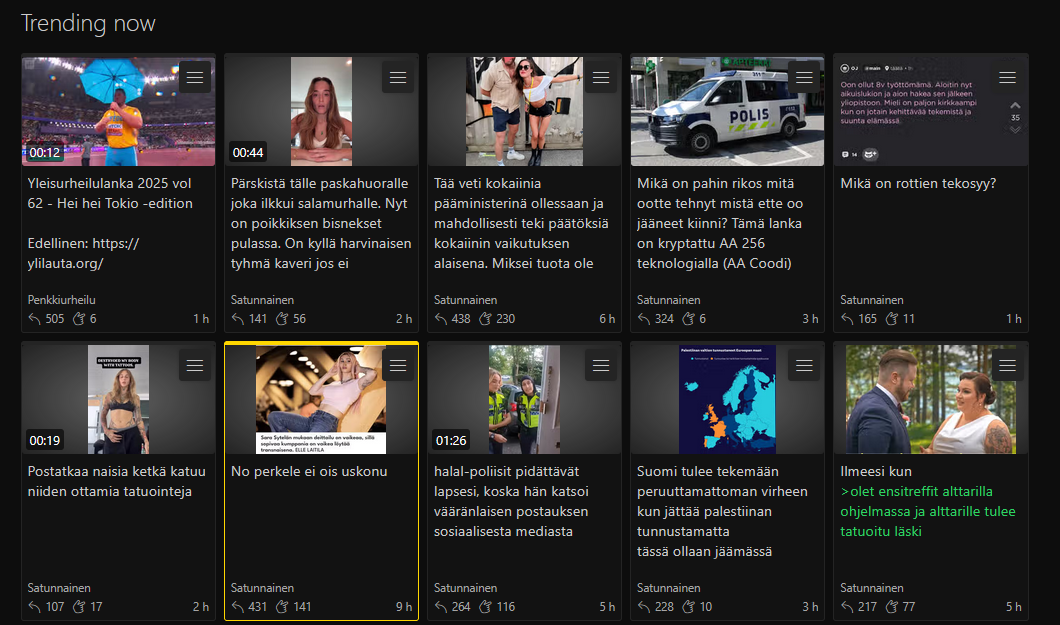The height and width of the screenshot is (625, 1060).
Task: Click Satunnainen label on No perkele card
Action: (x=262, y=588)
